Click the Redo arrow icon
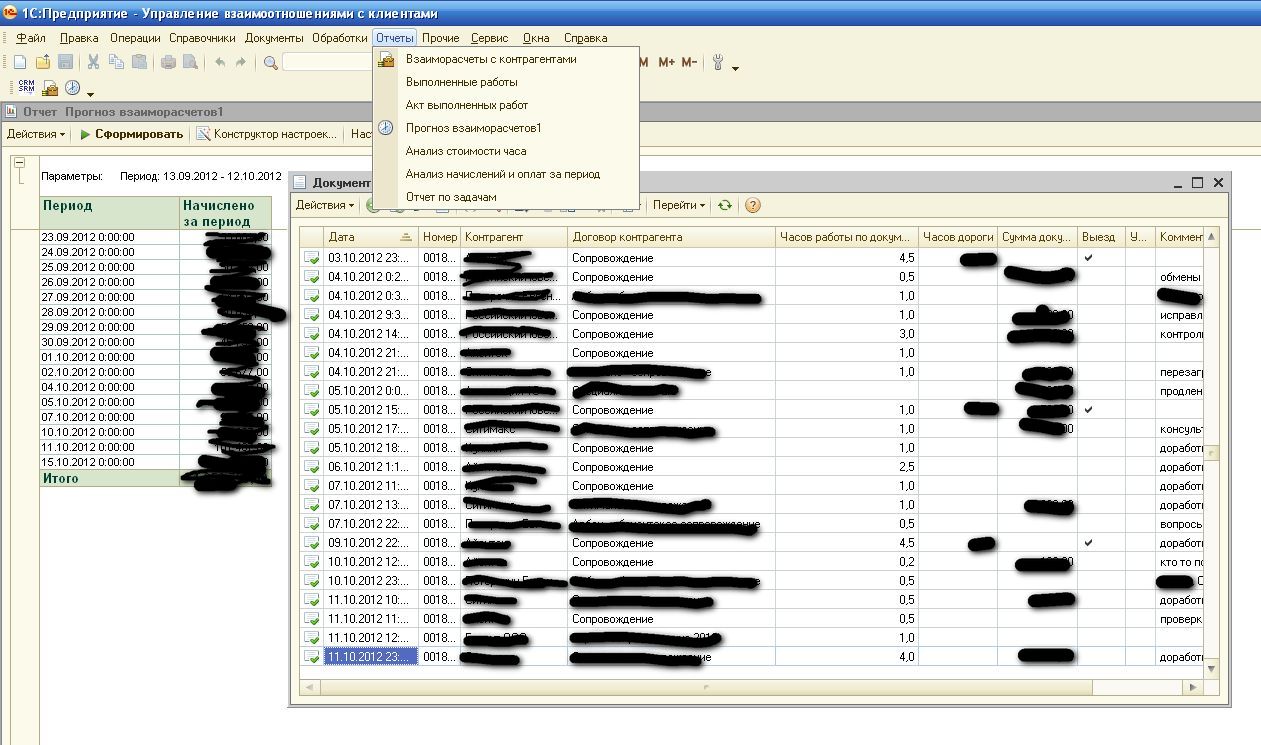The height and width of the screenshot is (745, 1261). (x=241, y=62)
